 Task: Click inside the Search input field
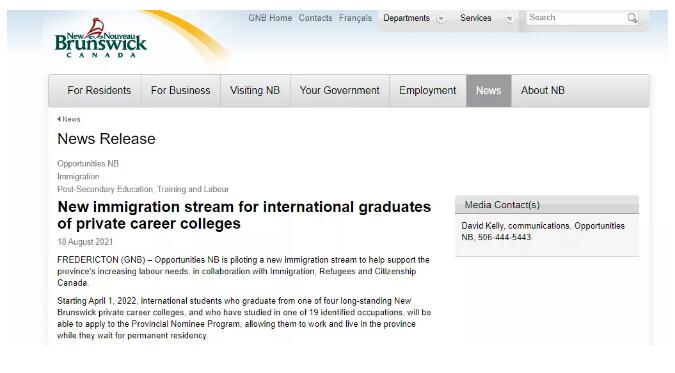pos(576,18)
